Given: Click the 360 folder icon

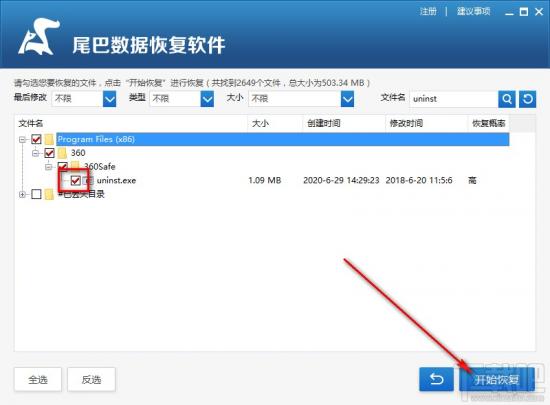Looking at the screenshot, I should tap(62, 153).
